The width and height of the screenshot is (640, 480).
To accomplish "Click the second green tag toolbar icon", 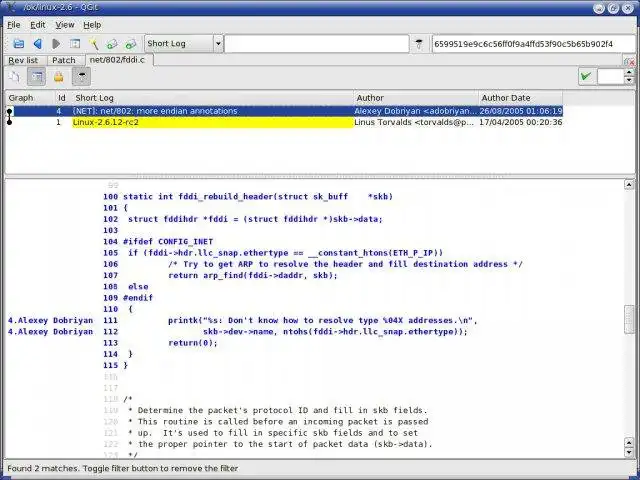I will coord(131,44).
